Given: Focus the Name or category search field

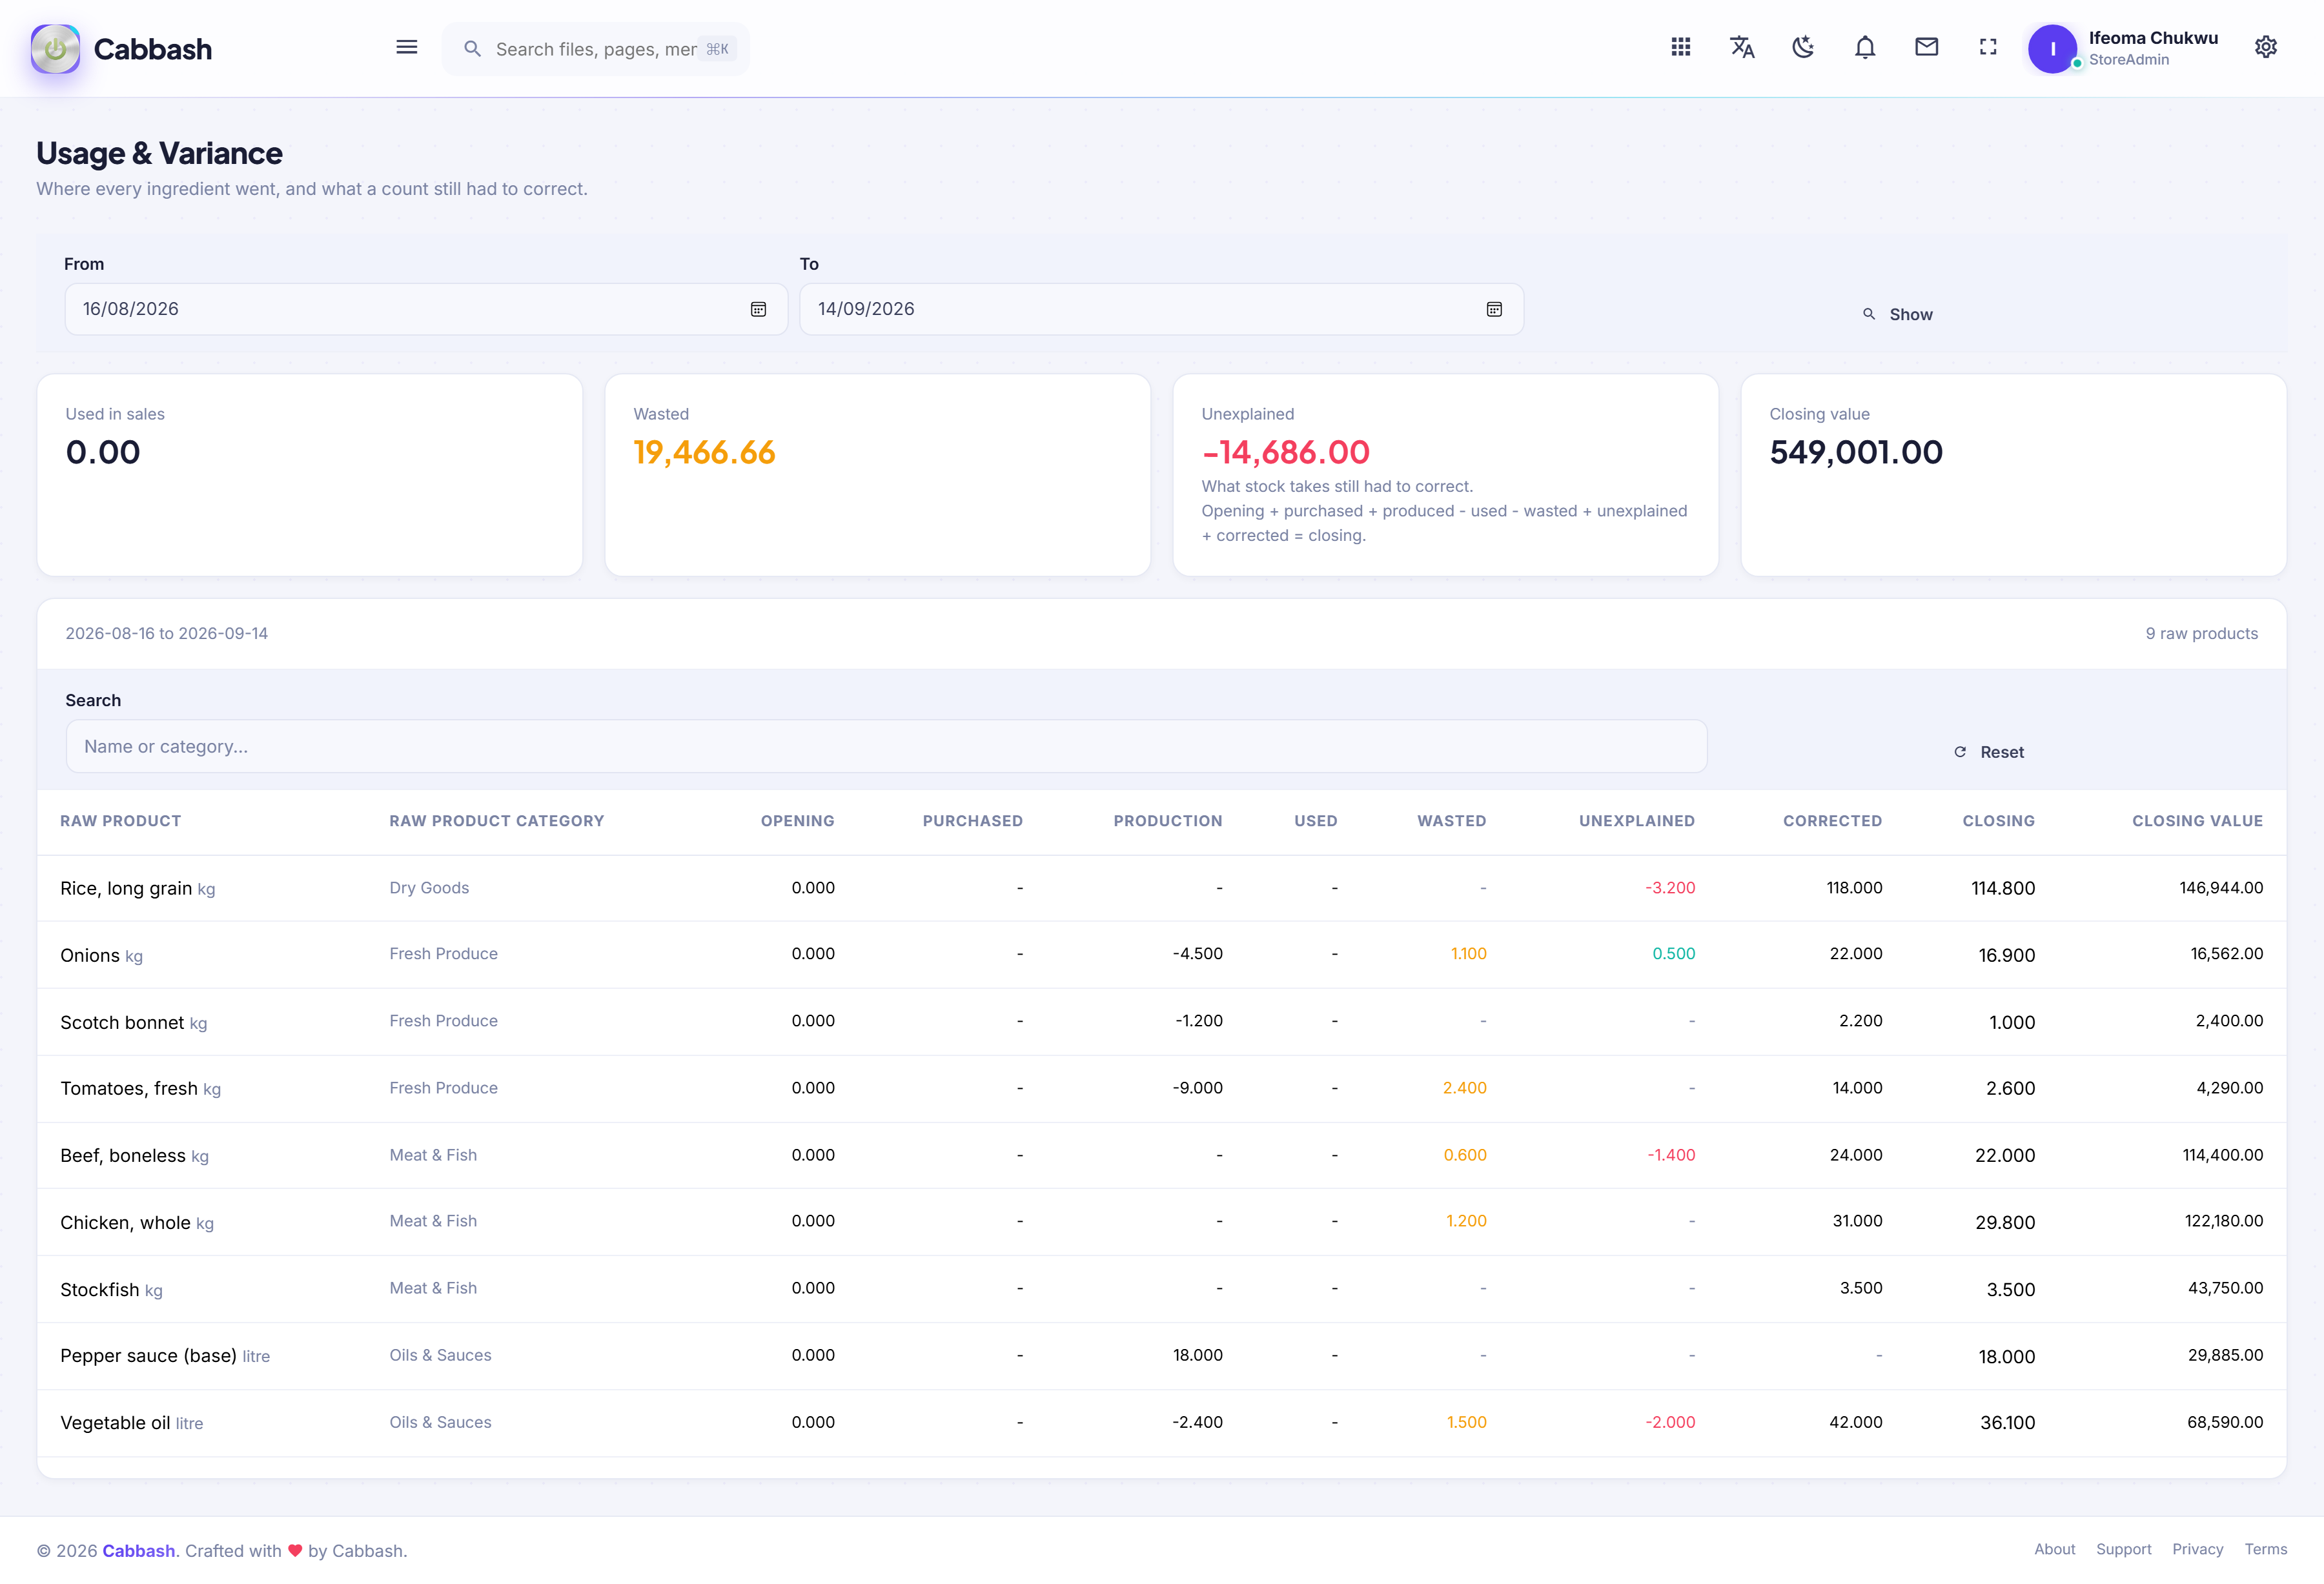Looking at the screenshot, I should [x=886, y=747].
